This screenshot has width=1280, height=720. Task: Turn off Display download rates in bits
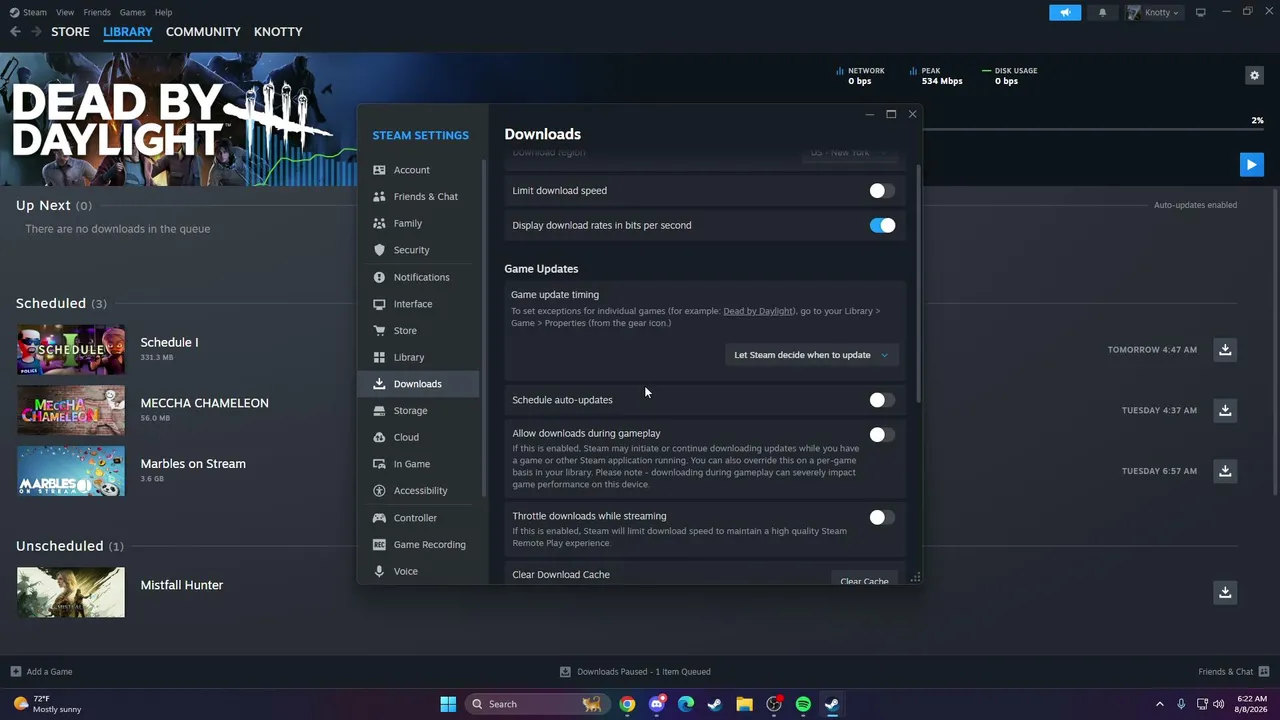(x=882, y=225)
